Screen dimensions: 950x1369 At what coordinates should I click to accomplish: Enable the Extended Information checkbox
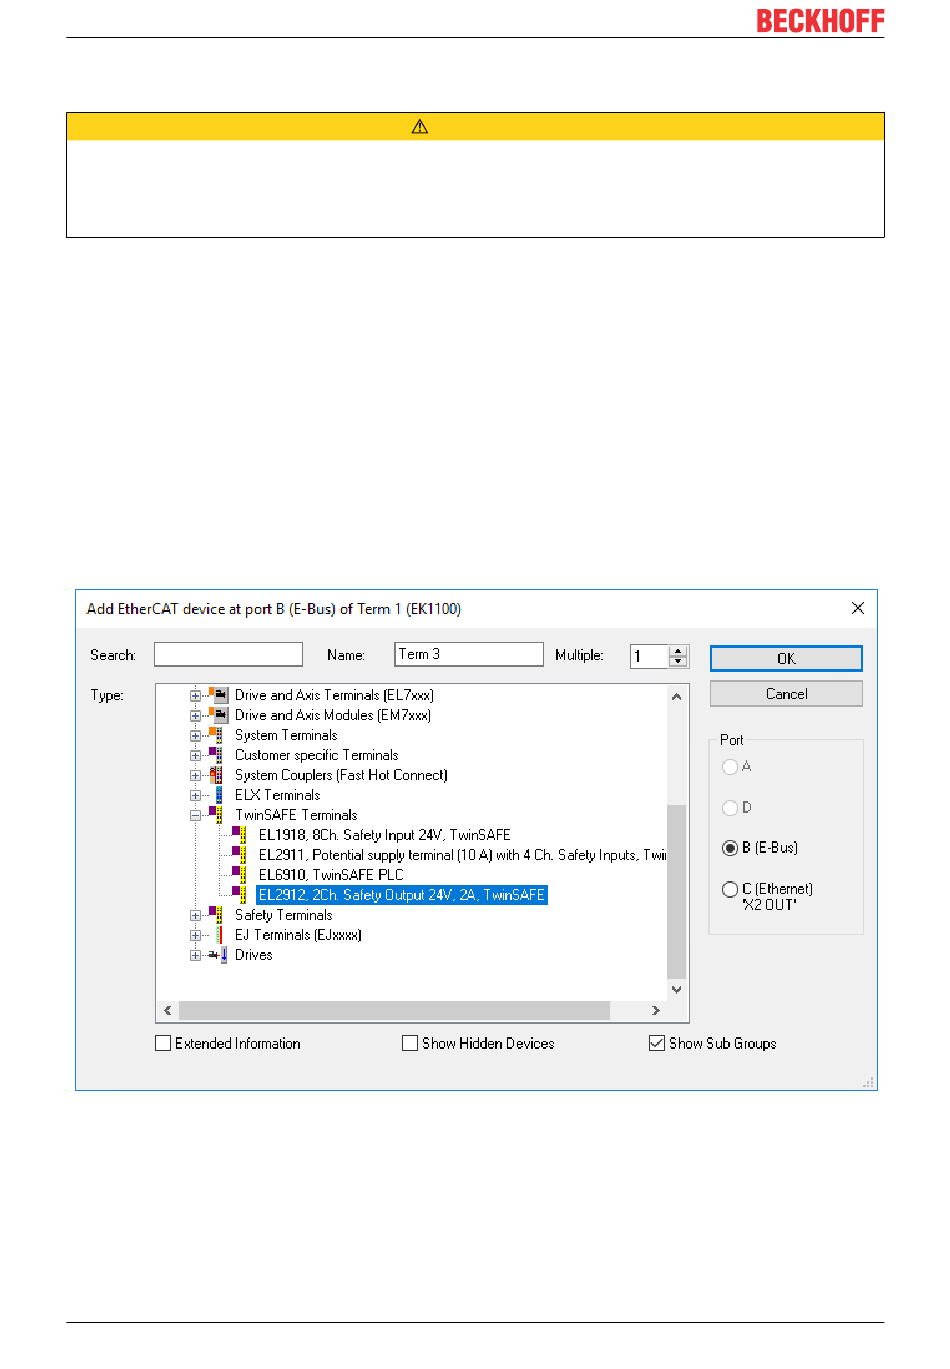163,1043
